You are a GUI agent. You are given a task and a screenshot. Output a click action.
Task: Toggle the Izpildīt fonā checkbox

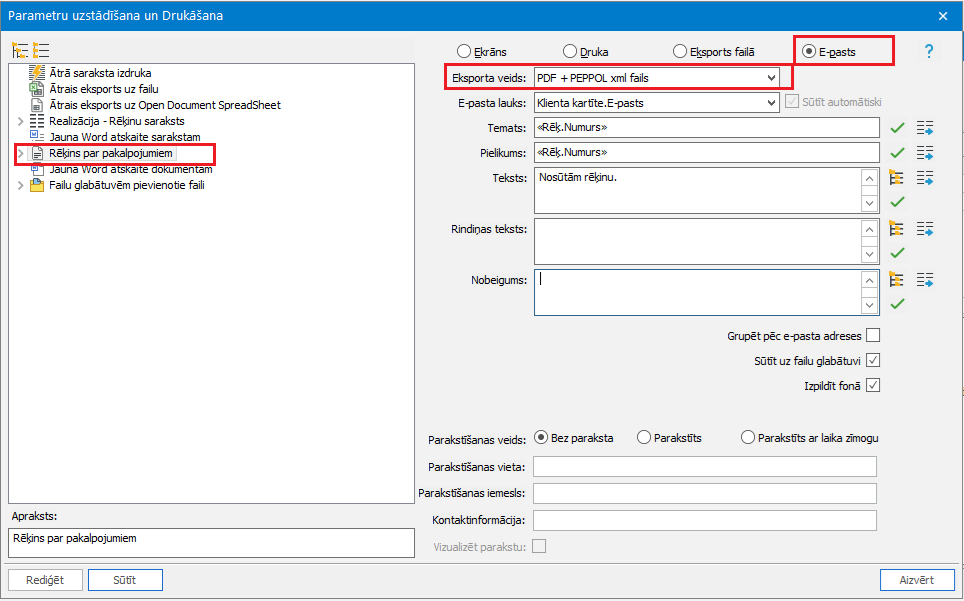tap(873, 386)
